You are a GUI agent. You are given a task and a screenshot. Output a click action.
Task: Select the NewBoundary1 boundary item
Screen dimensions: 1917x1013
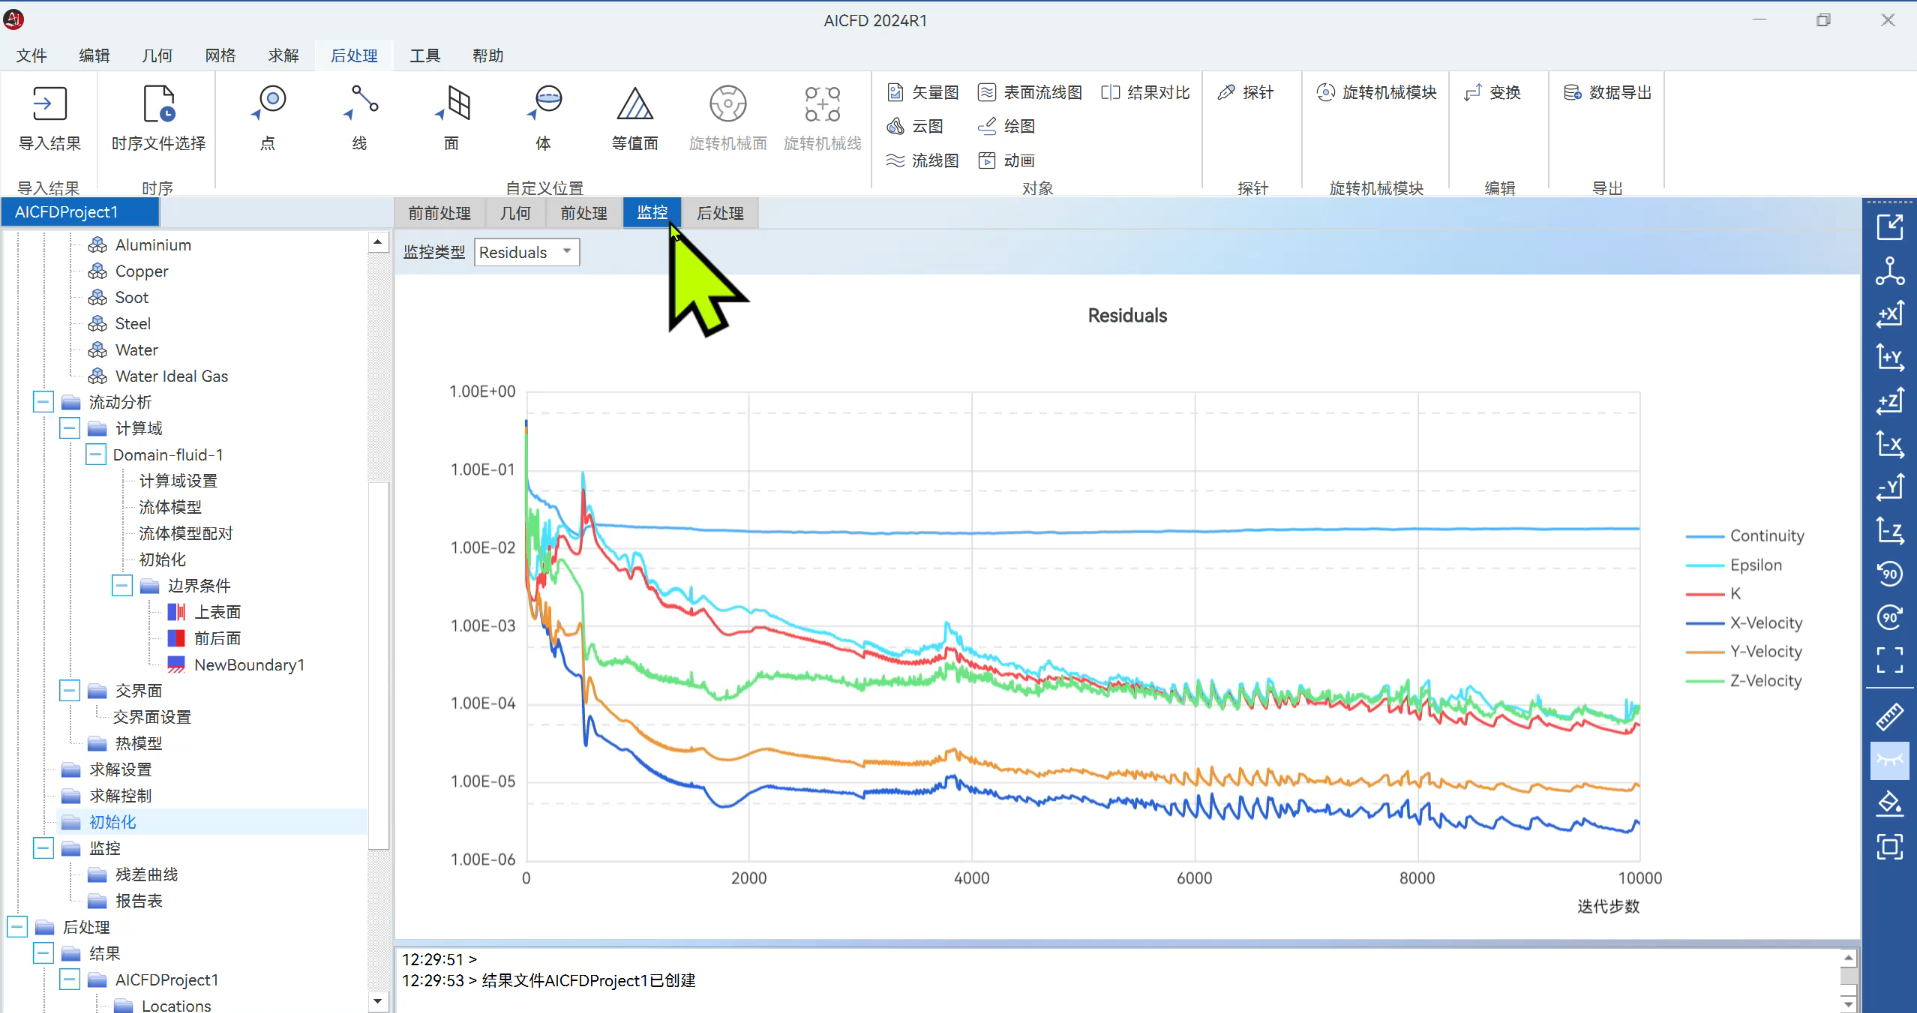click(249, 665)
